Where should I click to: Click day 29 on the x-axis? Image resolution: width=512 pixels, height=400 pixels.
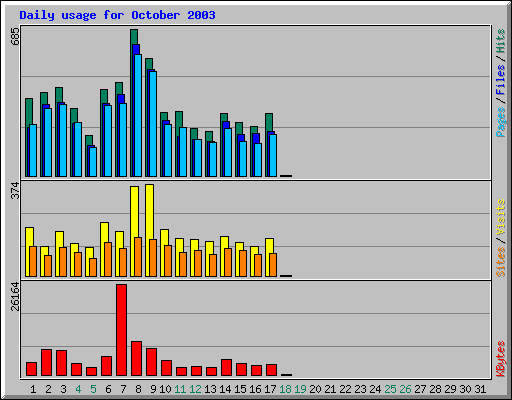point(450,389)
